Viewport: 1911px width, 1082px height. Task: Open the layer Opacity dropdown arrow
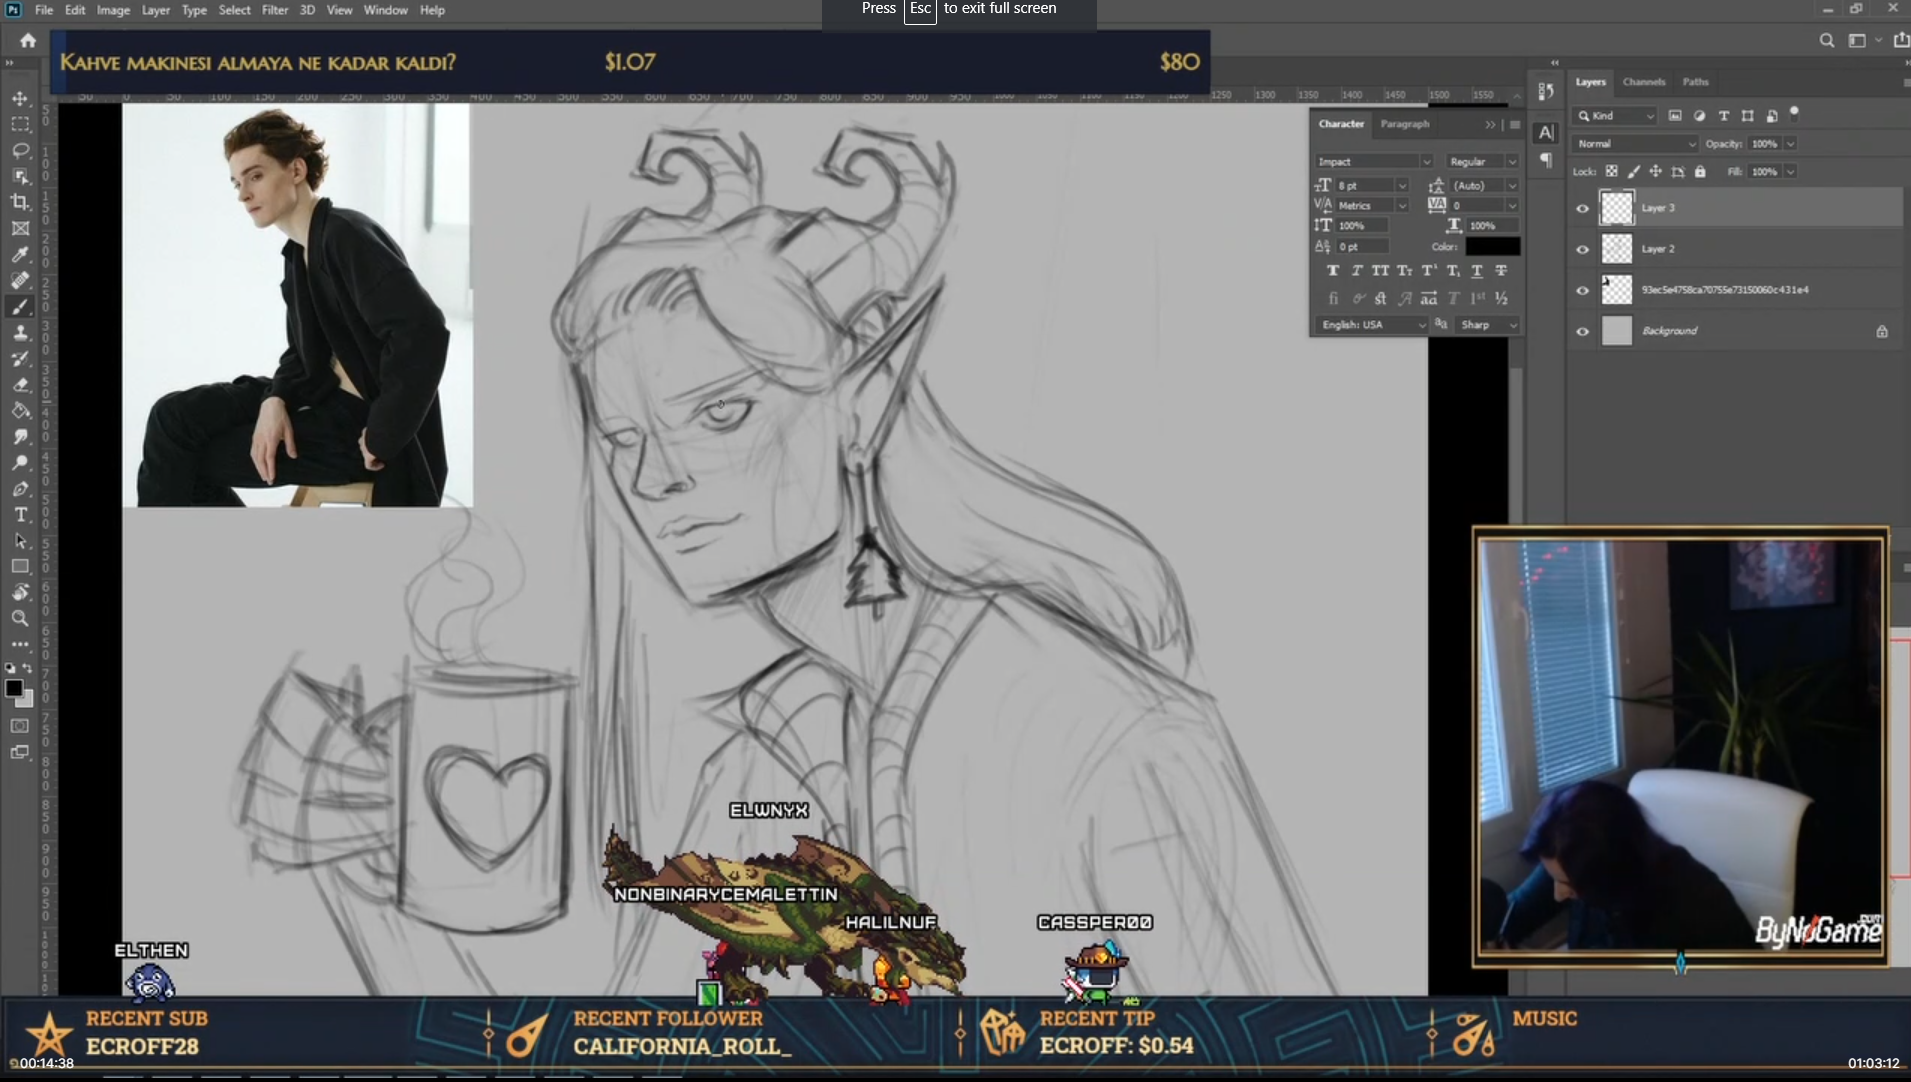(x=1790, y=144)
